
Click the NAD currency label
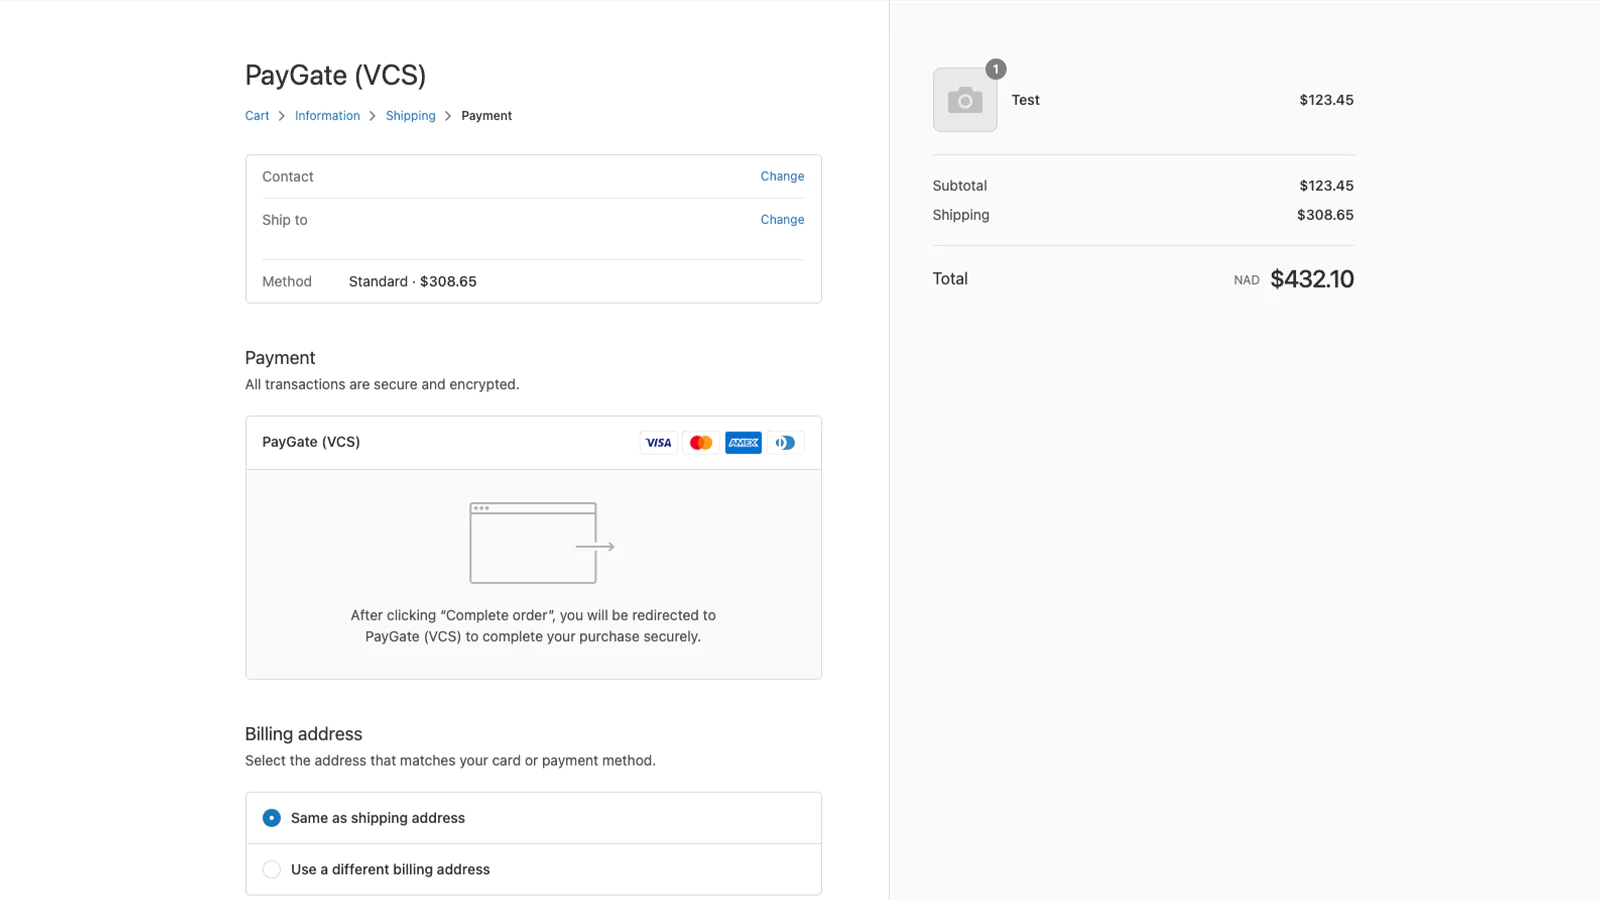pyautogui.click(x=1246, y=281)
